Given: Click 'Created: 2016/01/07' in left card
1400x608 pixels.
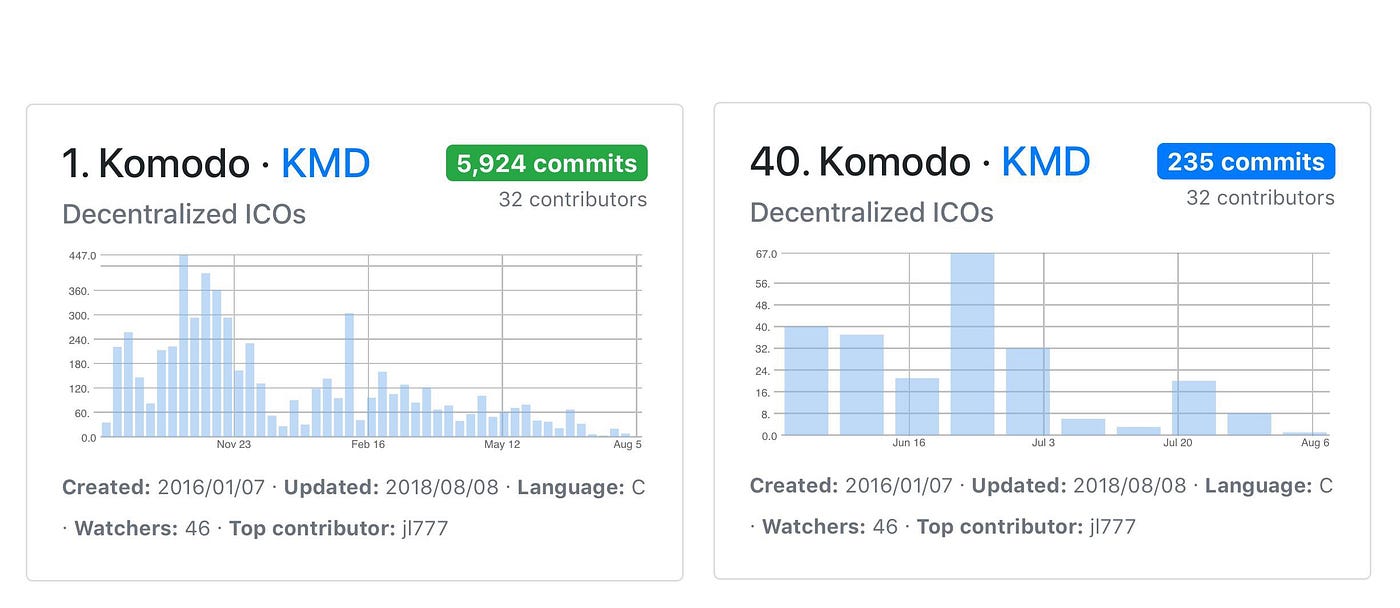Looking at the screenshot, I should [163, 488].
